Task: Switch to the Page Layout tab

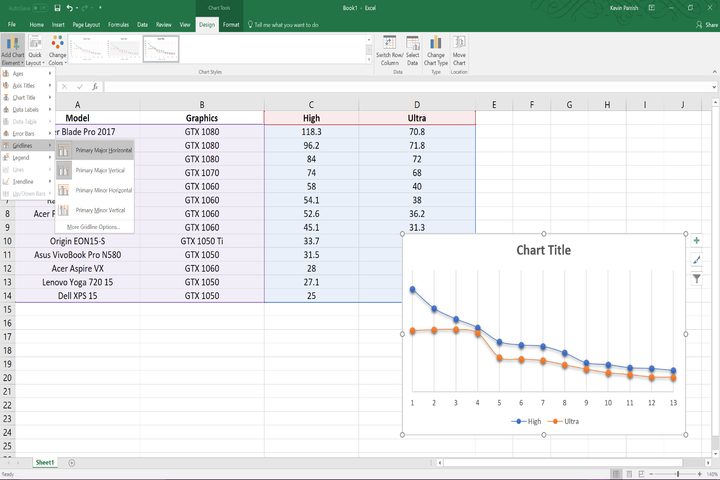Action: [86, 25]
